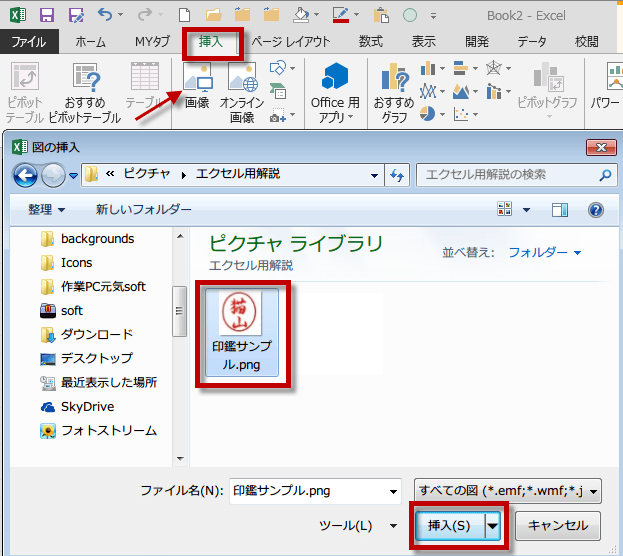
Task: Open the Office 用アプリ icon
Action: 334,85
